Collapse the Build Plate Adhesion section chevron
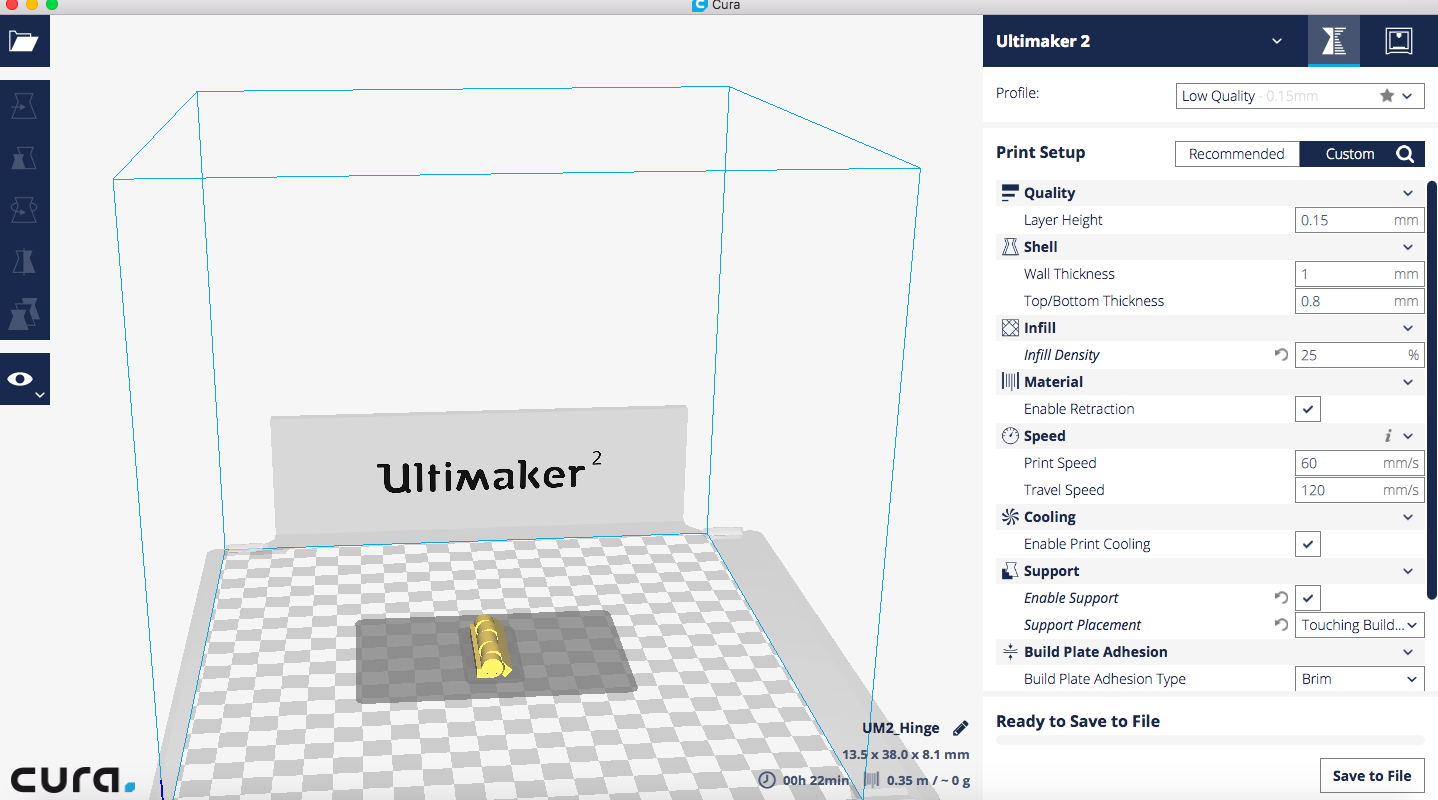Viewport: 1438px width, 800px height. click(x=1408, y=652)
